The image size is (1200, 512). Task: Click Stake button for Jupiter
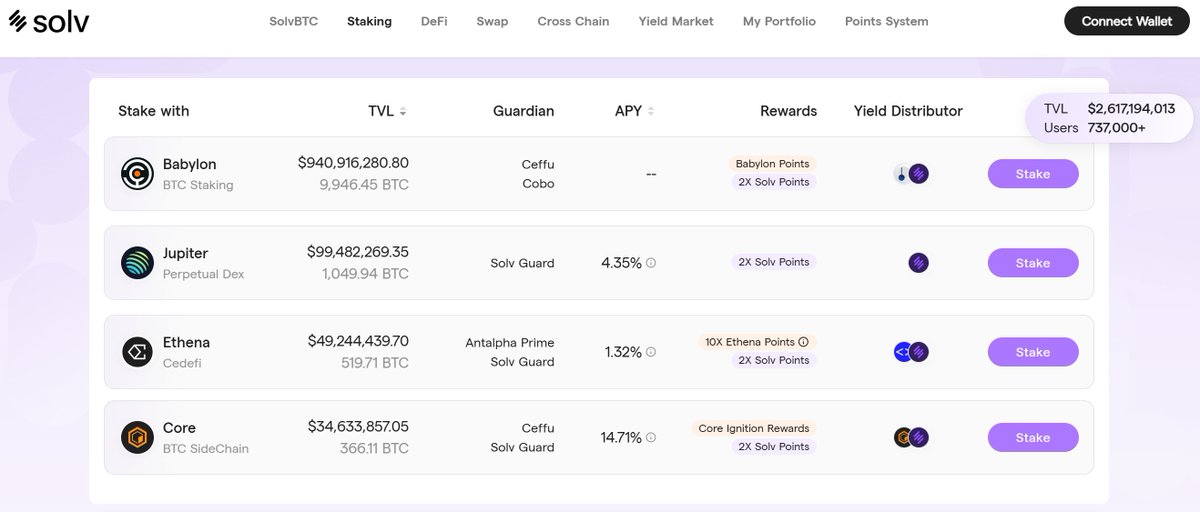1033,263
